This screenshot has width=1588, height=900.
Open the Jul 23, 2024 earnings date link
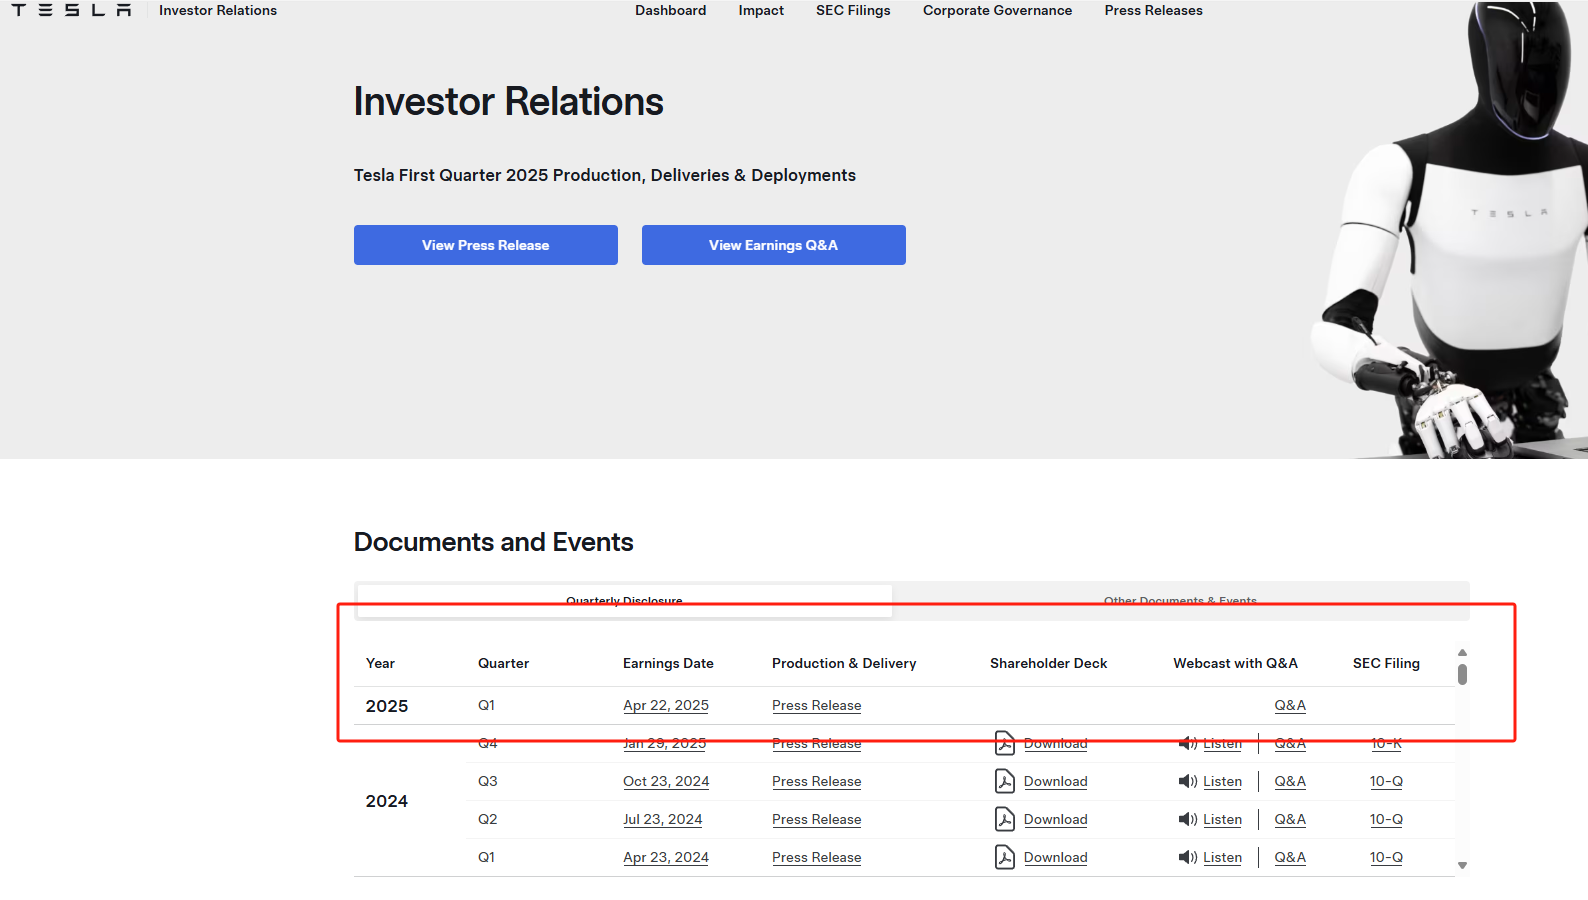[x=662, y=819]
